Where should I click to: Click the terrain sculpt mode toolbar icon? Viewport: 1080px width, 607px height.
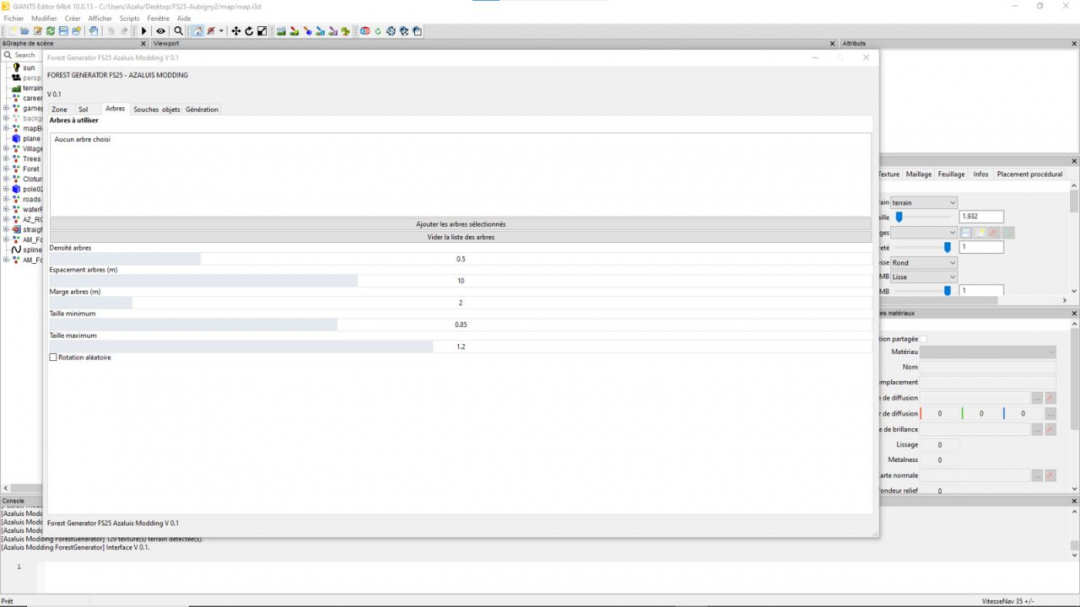[281, 31]
